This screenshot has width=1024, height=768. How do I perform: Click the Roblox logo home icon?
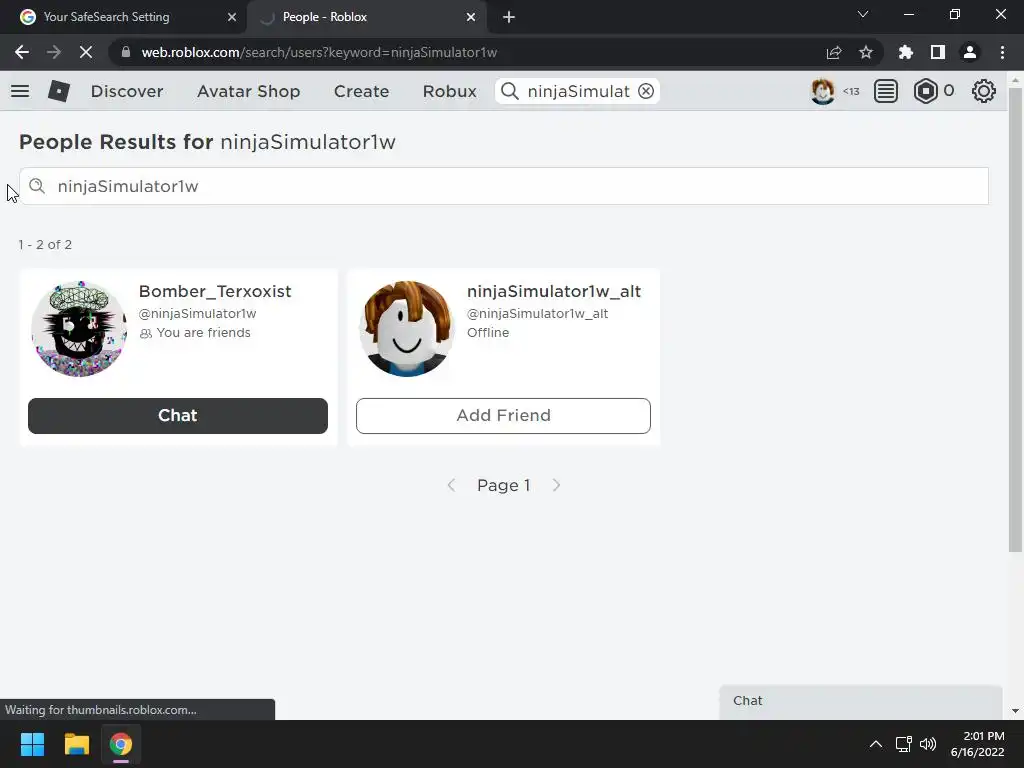point(59,91)
